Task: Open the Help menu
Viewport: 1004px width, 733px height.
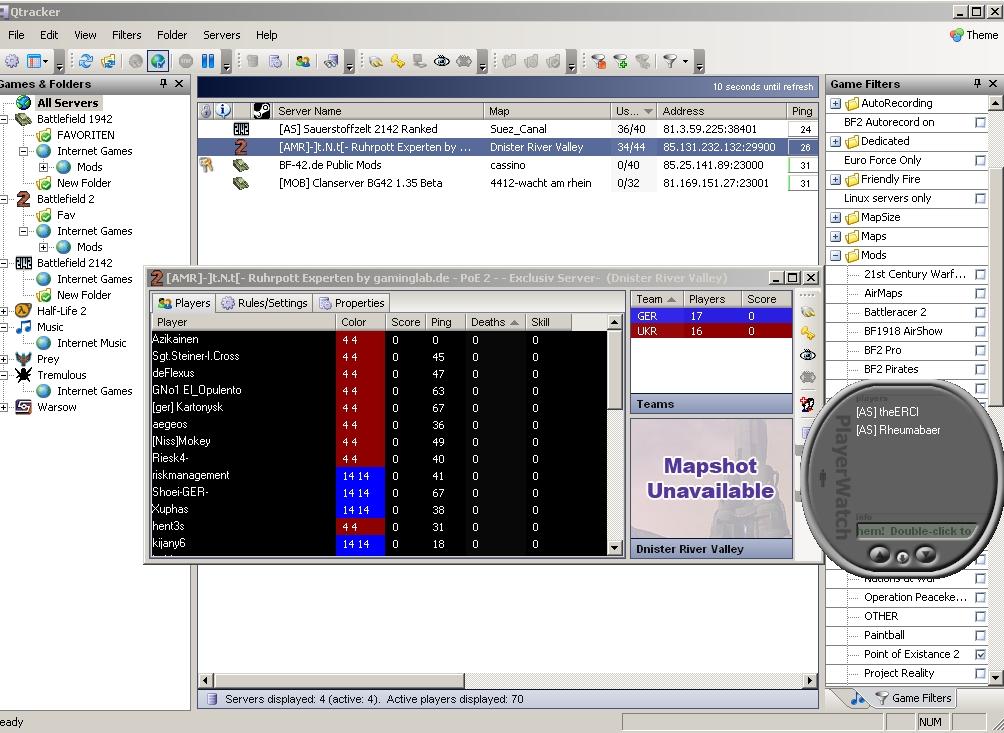Action: pos(266,35)
